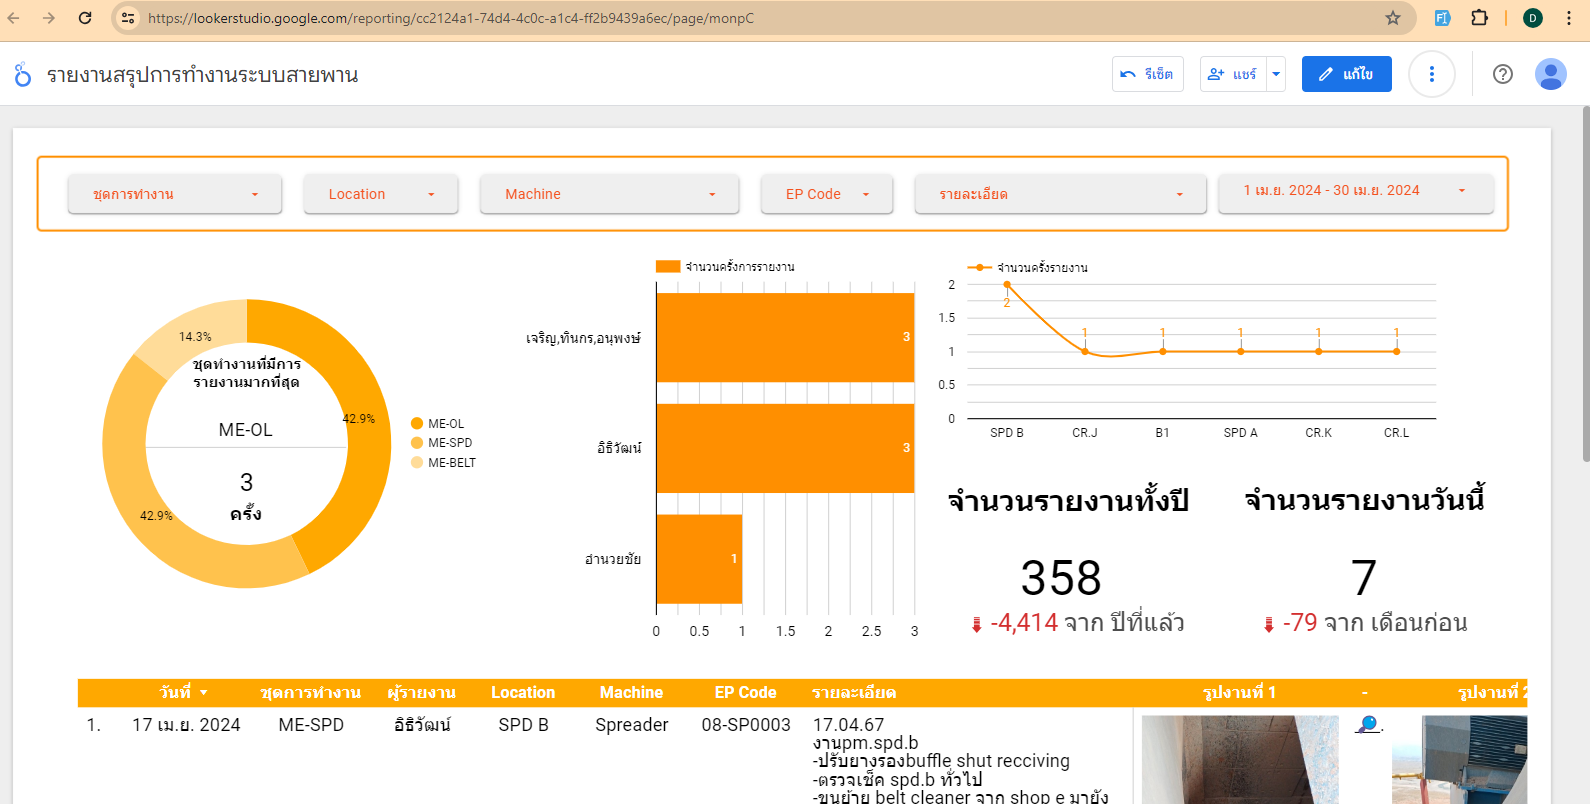Open the date range picker dropdown
The height and width of the screenshot is (804, 1590).
pos(1355,191)
